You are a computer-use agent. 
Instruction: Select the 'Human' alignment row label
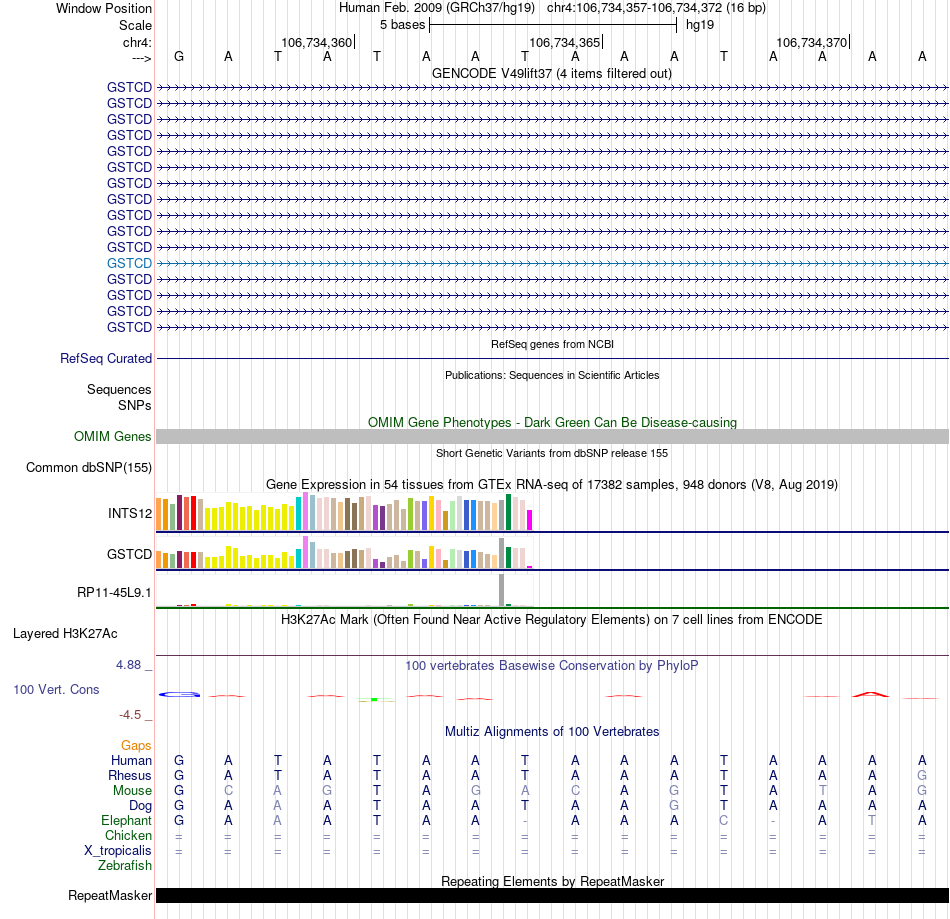(x=131, y=760)
